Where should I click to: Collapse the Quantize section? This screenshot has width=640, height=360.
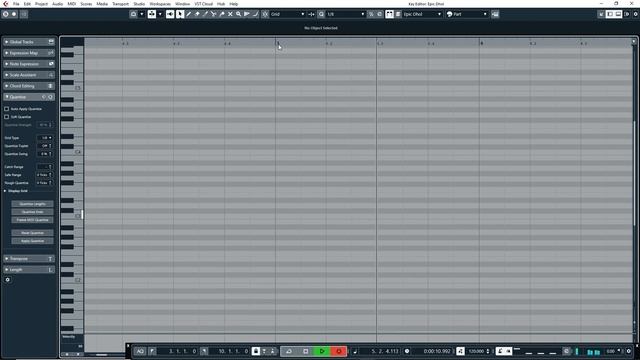[29, 97]
